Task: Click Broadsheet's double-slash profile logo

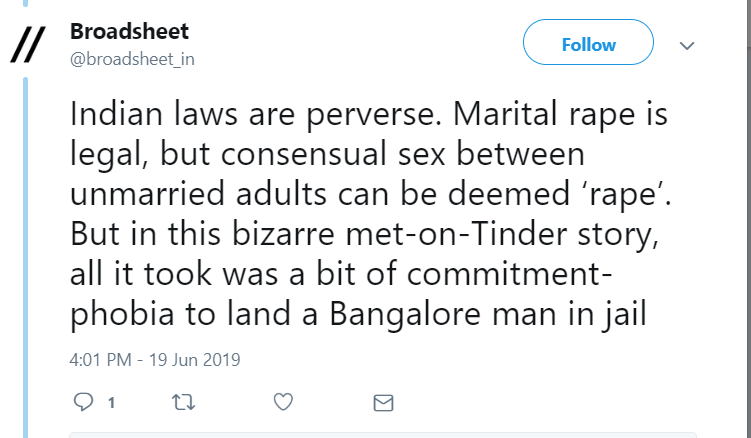Action: 28,45
